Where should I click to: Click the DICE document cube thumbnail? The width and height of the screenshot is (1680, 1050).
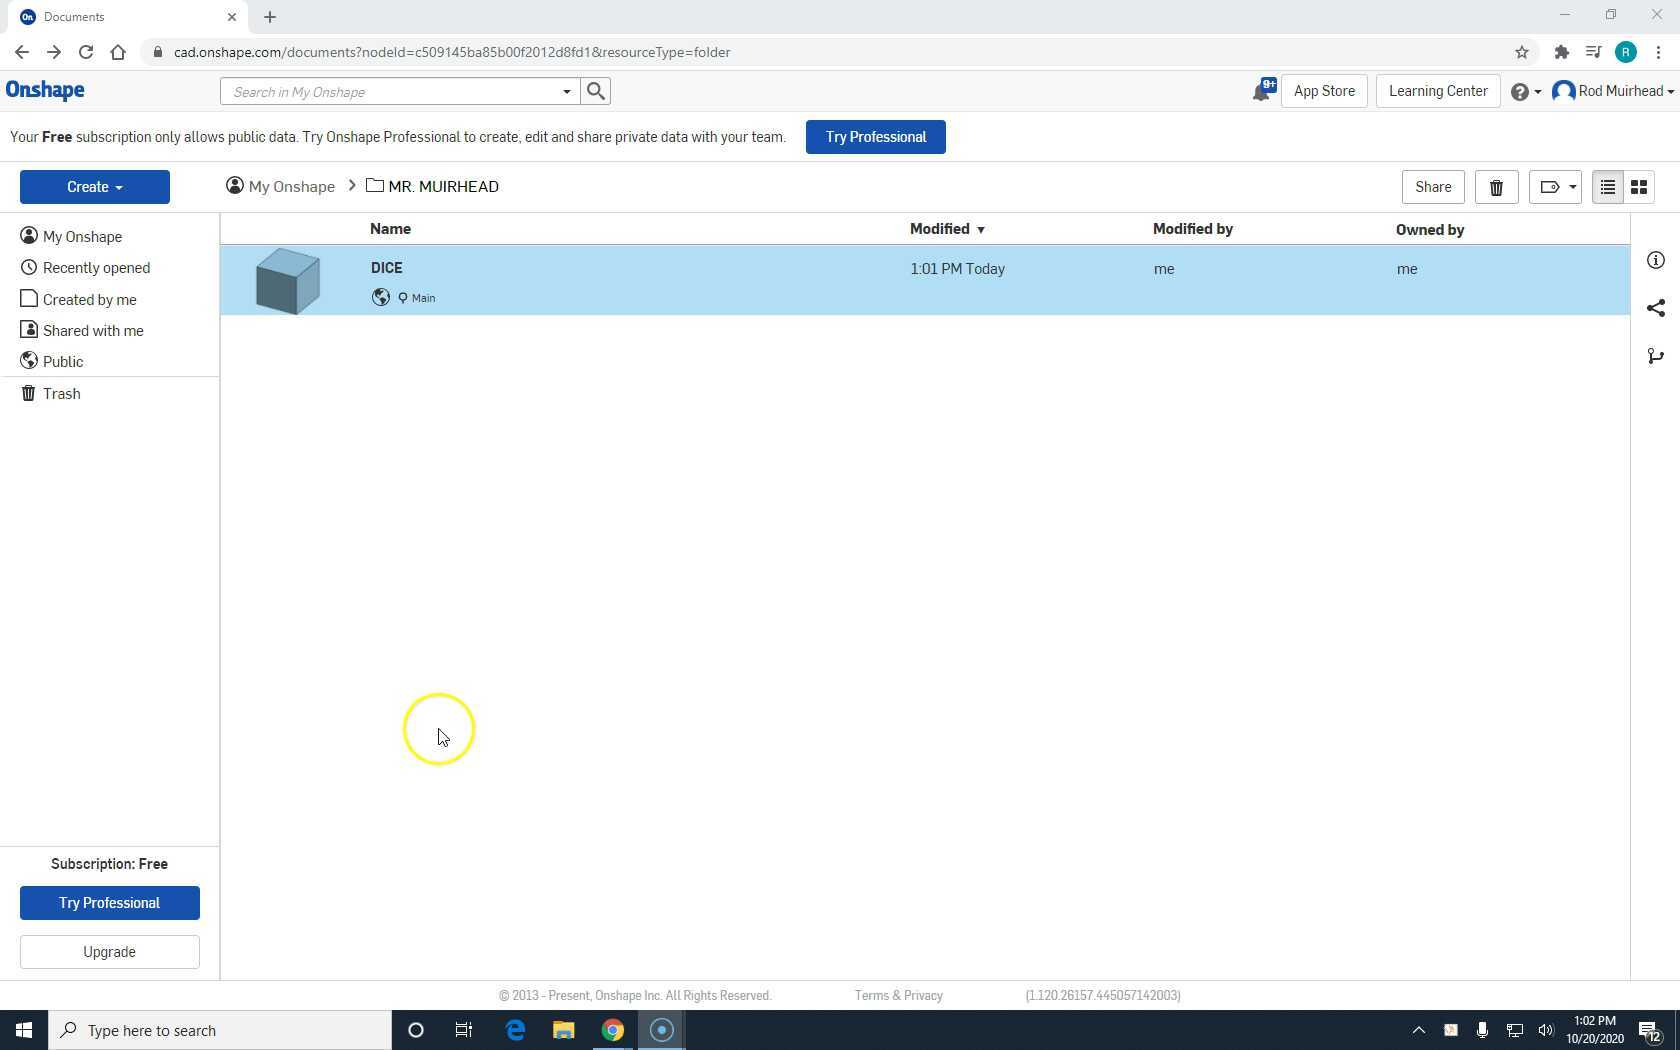point(288,280)
